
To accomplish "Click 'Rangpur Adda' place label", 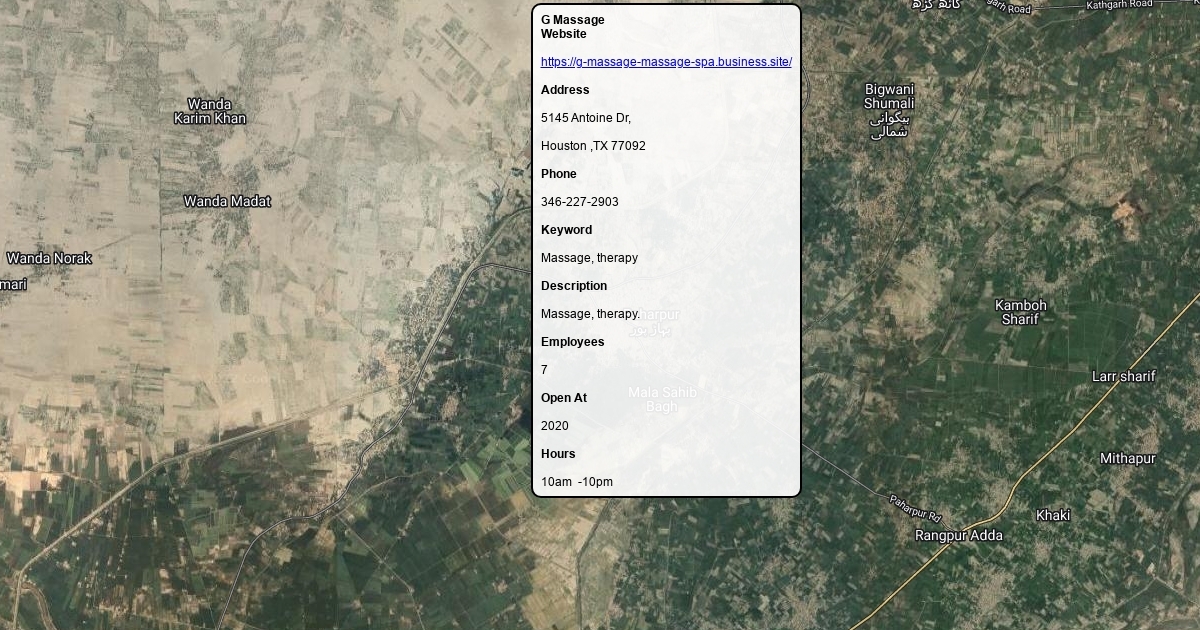I will [959, 535].
